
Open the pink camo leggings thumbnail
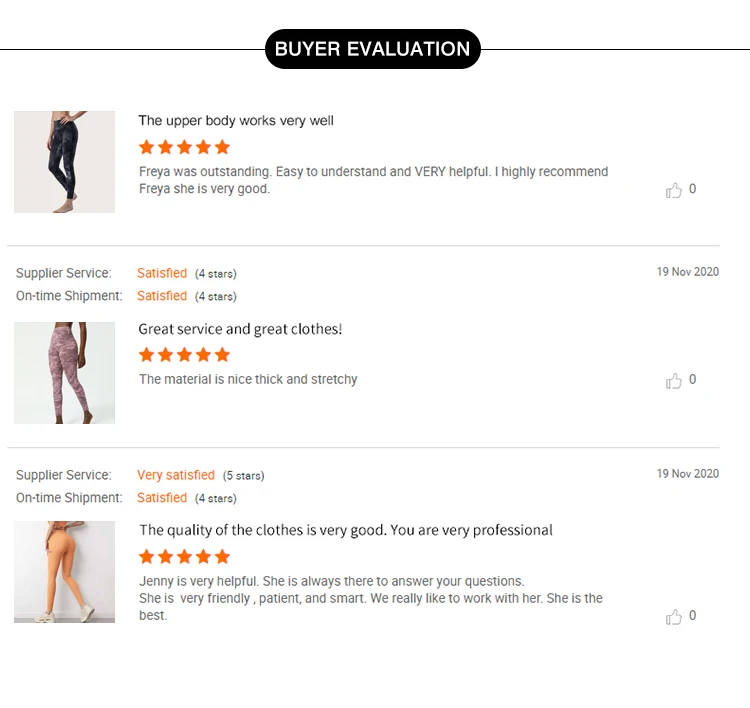tap(65, 373)
